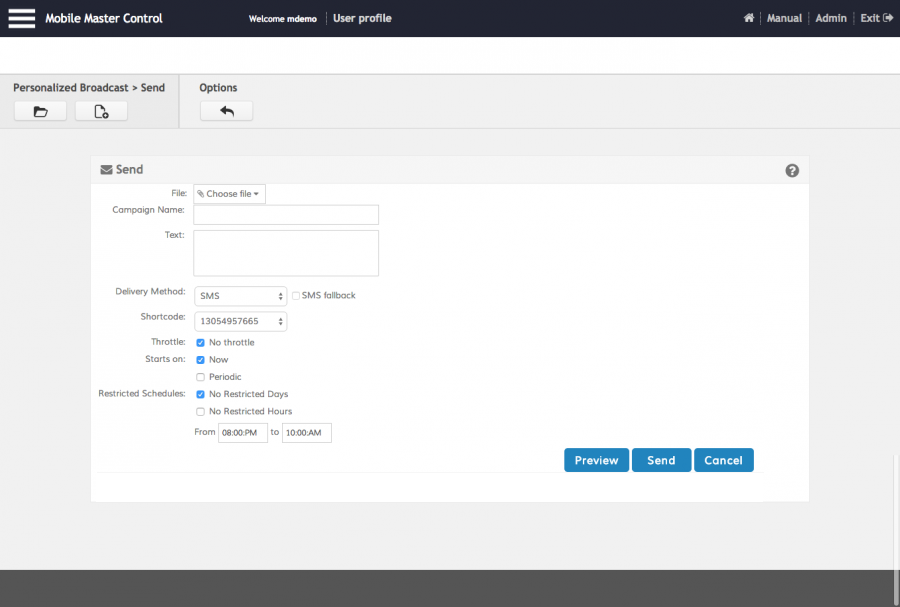Toggle the Periodic start checkbox
900x607 pixels.
pyautogui.click(x=201, y=377)
